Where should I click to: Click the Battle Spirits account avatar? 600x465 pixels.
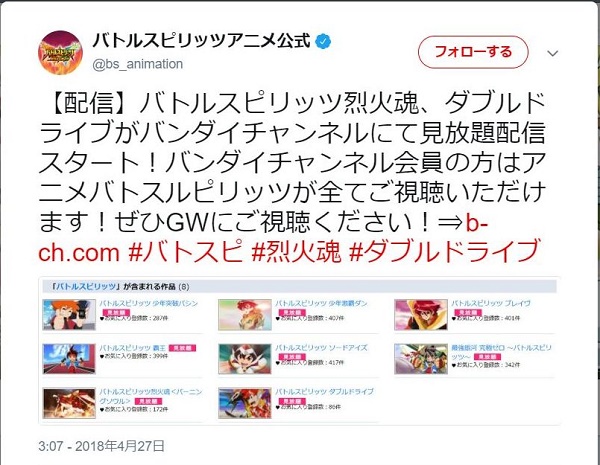tap(60, 52)
